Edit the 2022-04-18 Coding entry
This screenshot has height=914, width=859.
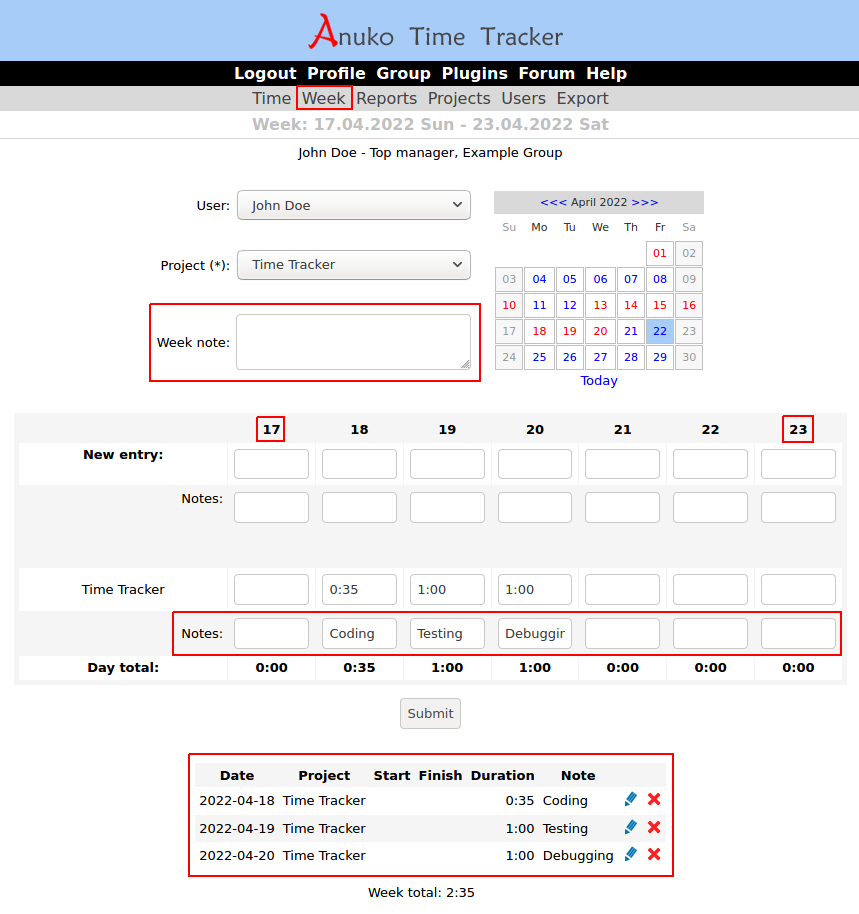click(x=630, y=800)
